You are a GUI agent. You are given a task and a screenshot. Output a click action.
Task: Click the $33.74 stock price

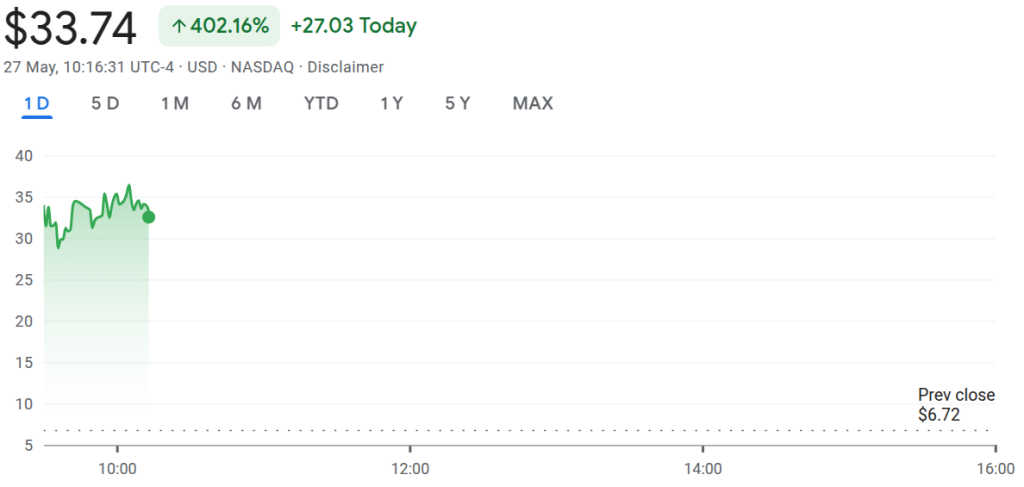tap(70, 28)
